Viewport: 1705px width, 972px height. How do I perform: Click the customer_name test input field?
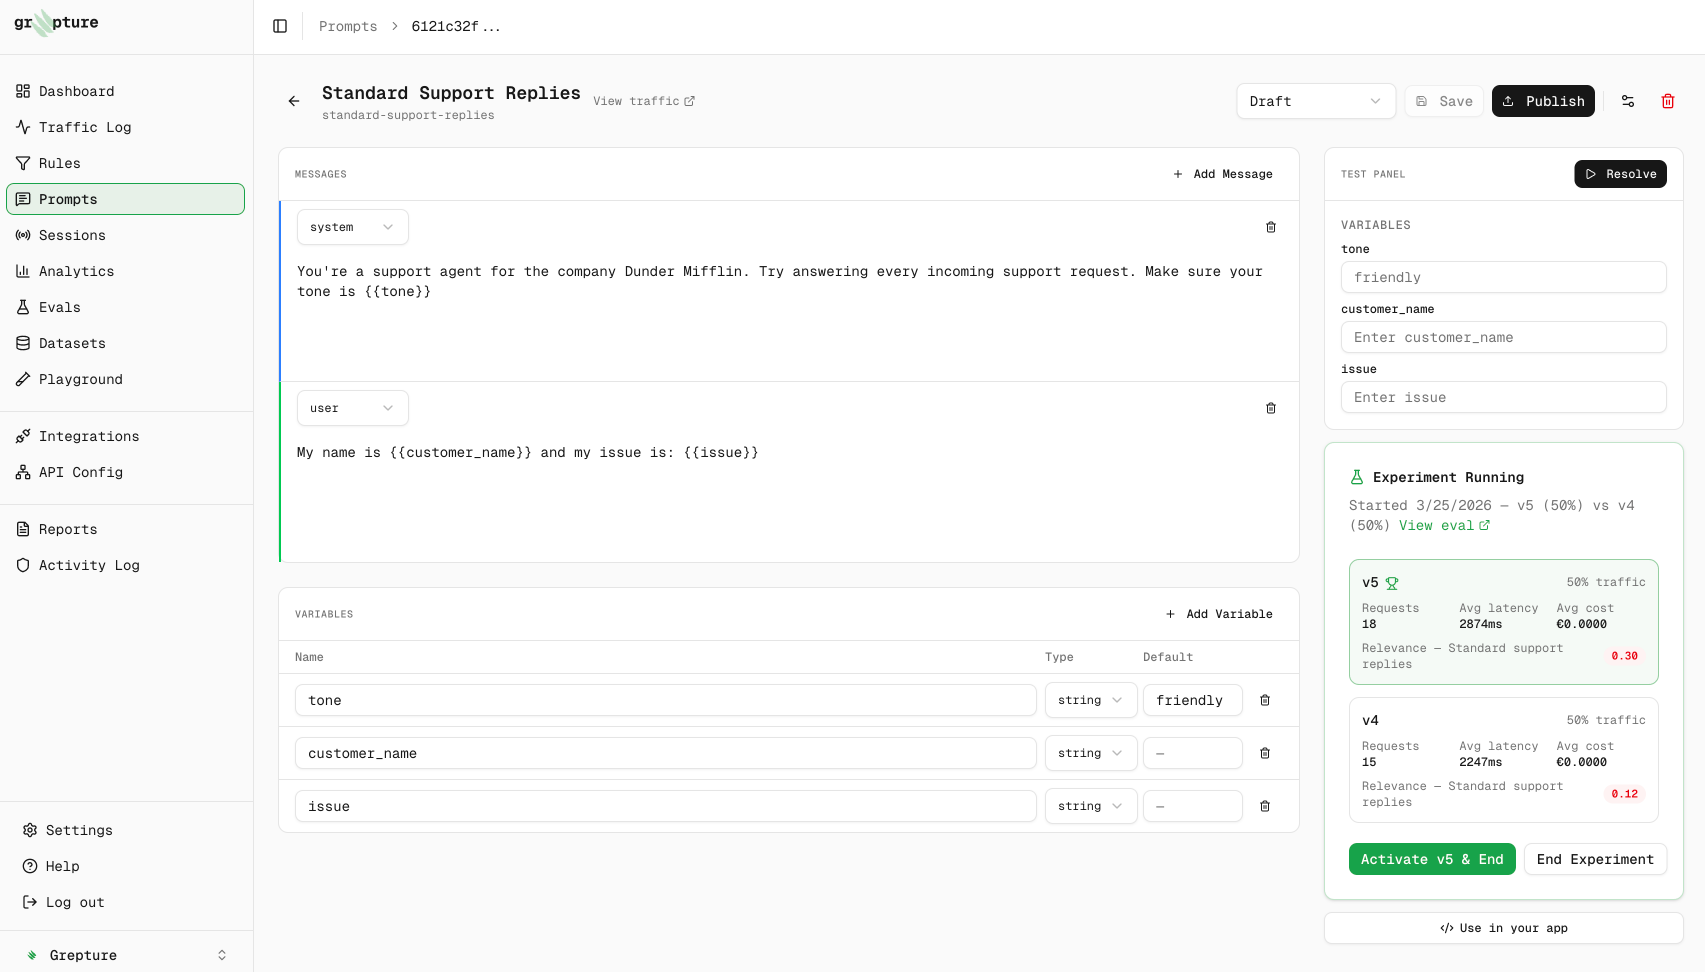click(1504, 337)
